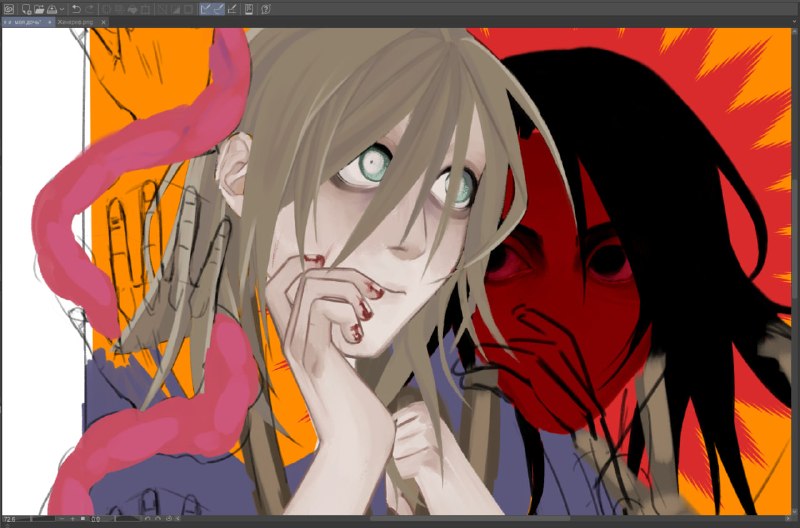Save the current document
800x528 pixels.
click(x=52, y=9)
